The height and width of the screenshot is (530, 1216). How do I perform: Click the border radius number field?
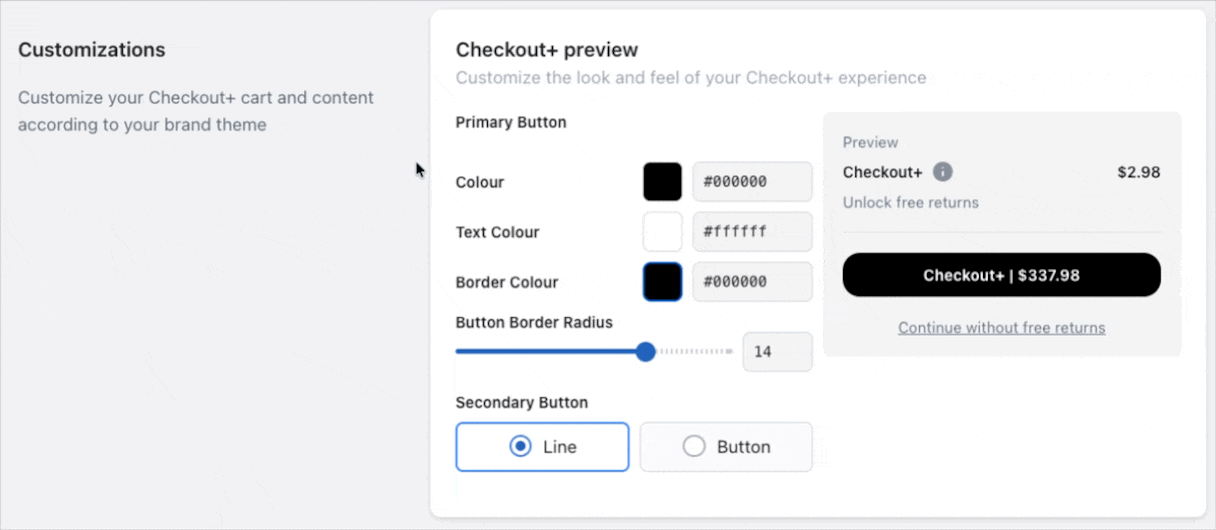(x=777, y=352)
